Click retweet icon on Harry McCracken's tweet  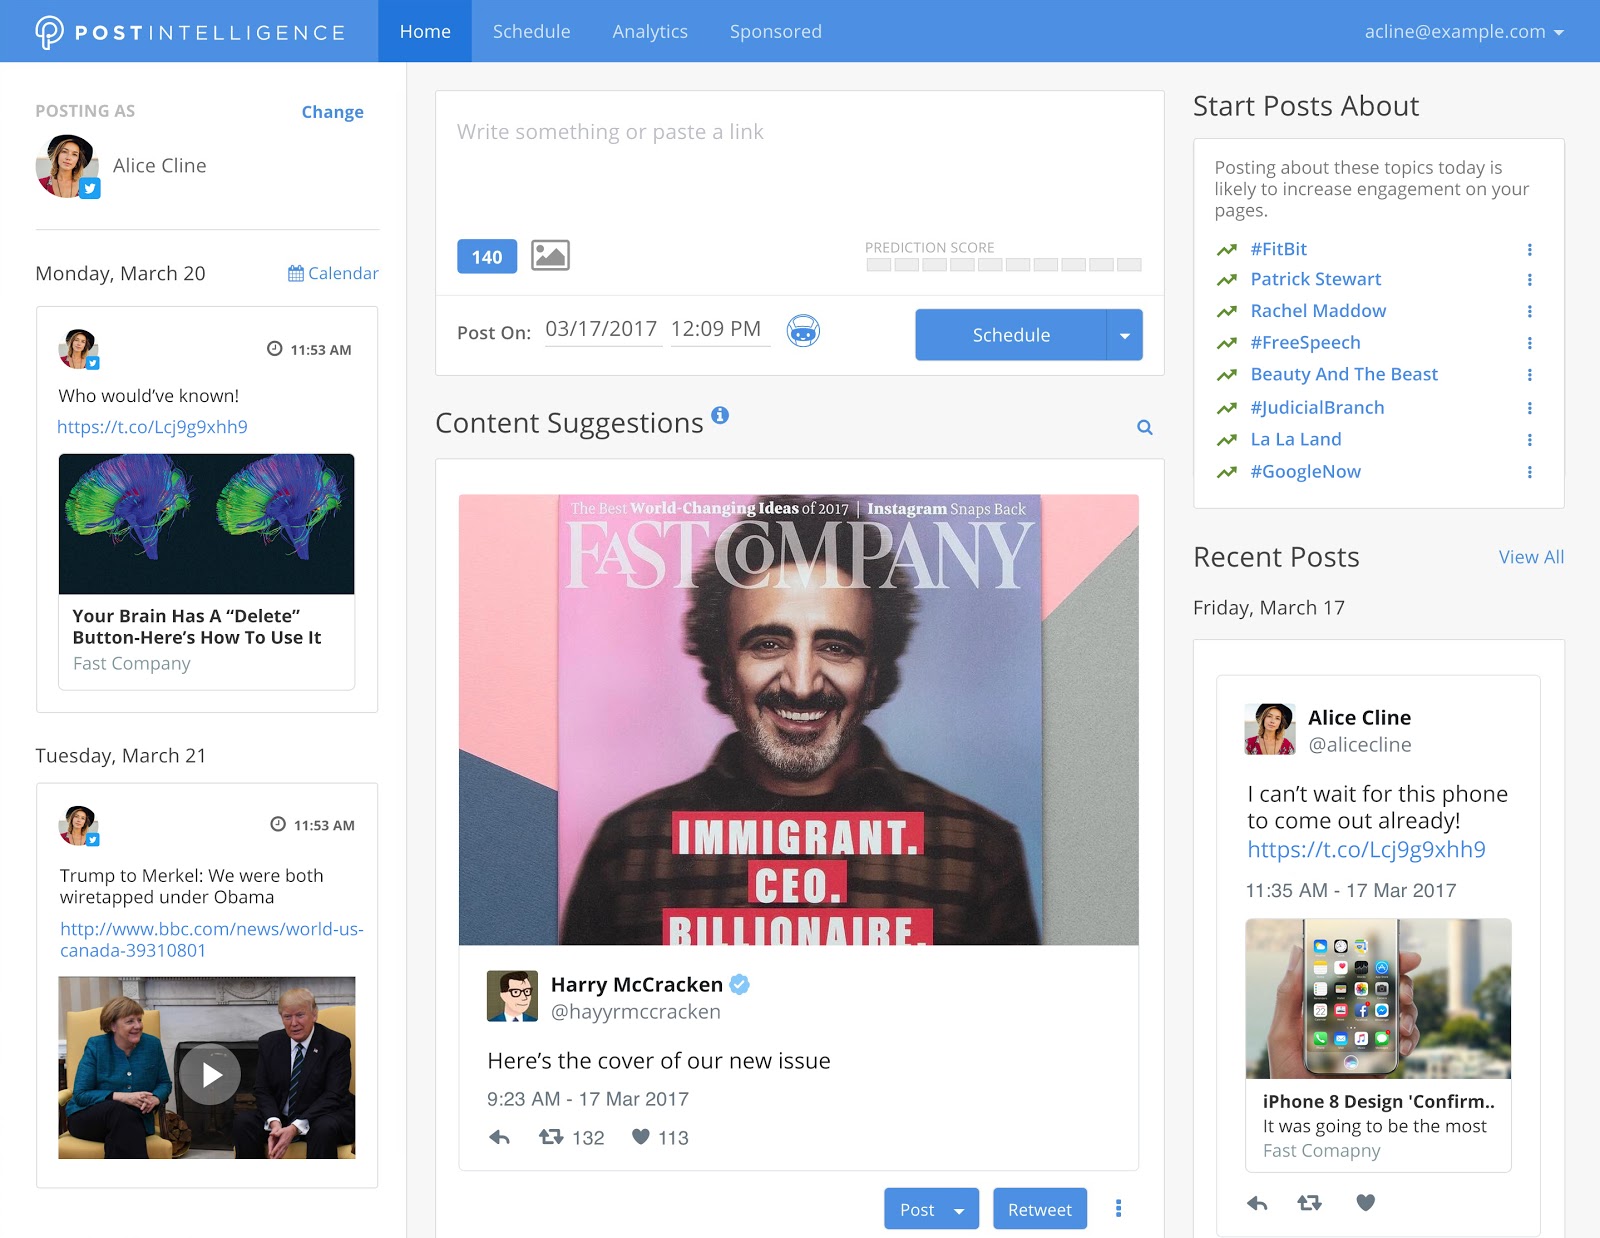tap(551, 1137)
